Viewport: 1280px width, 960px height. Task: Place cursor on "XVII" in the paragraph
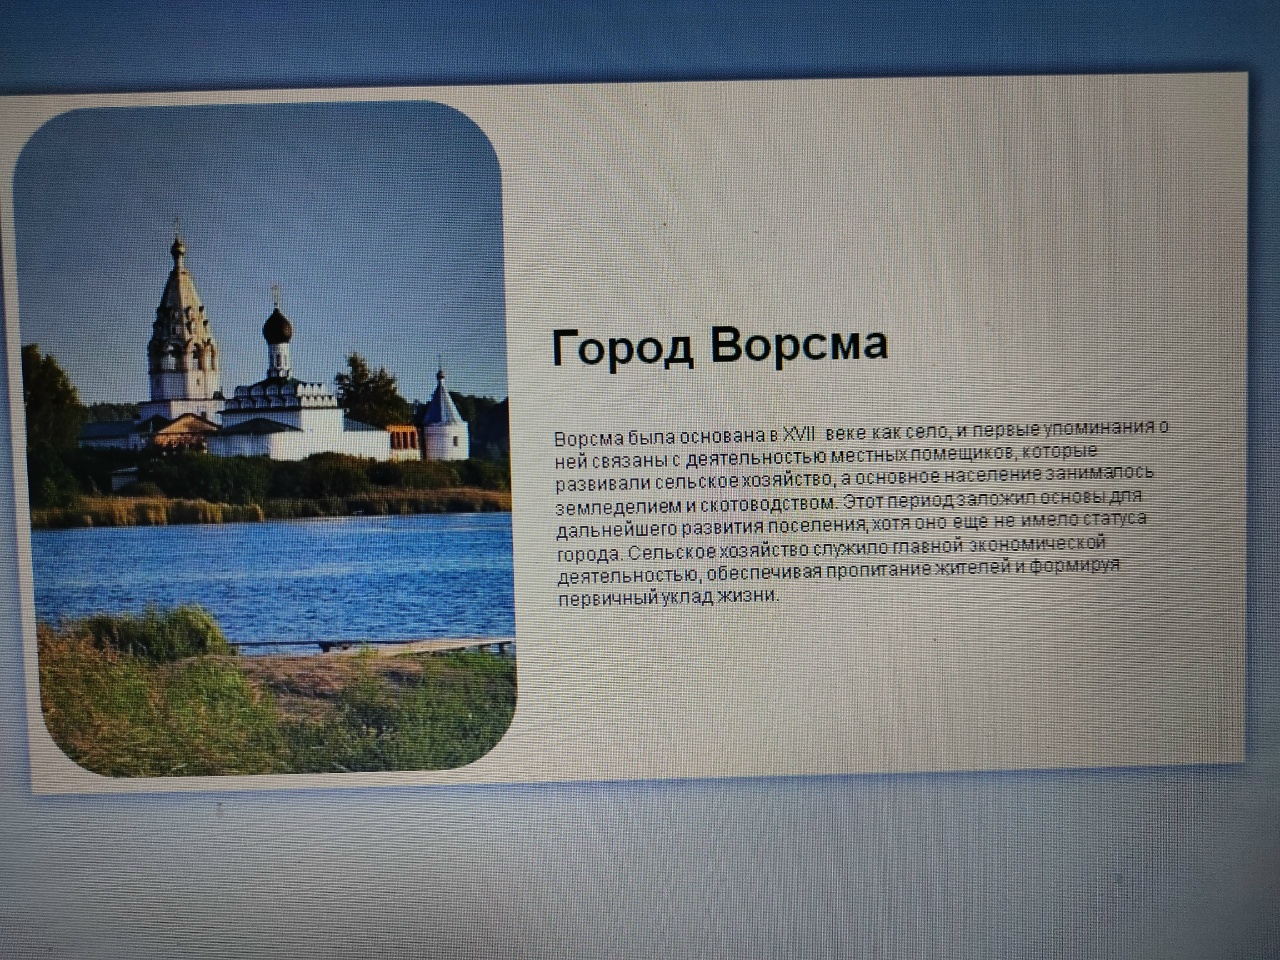798,435
